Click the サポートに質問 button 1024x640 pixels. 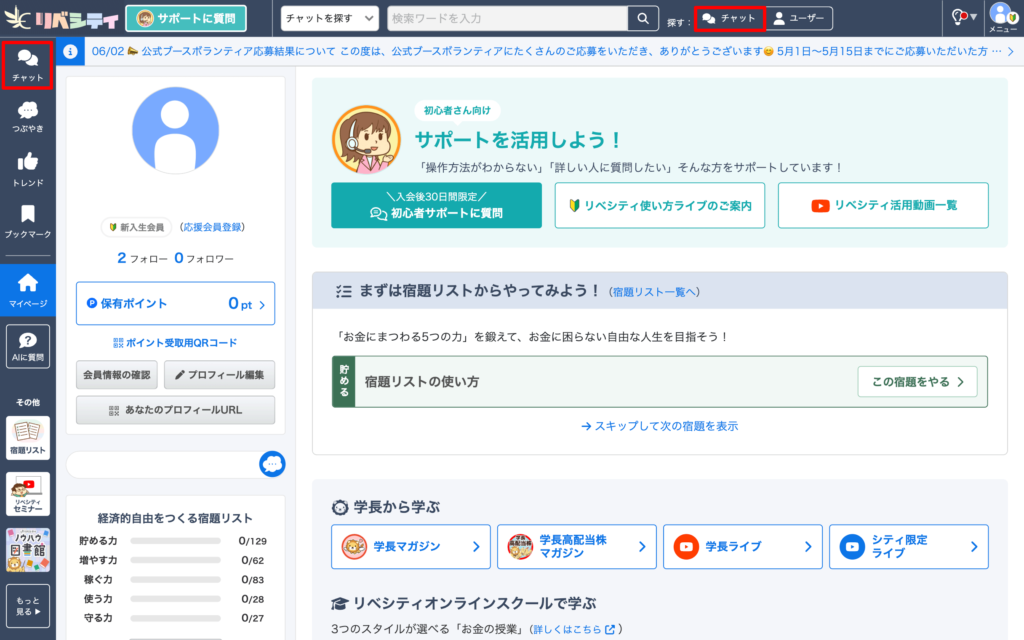click(186, 18)
